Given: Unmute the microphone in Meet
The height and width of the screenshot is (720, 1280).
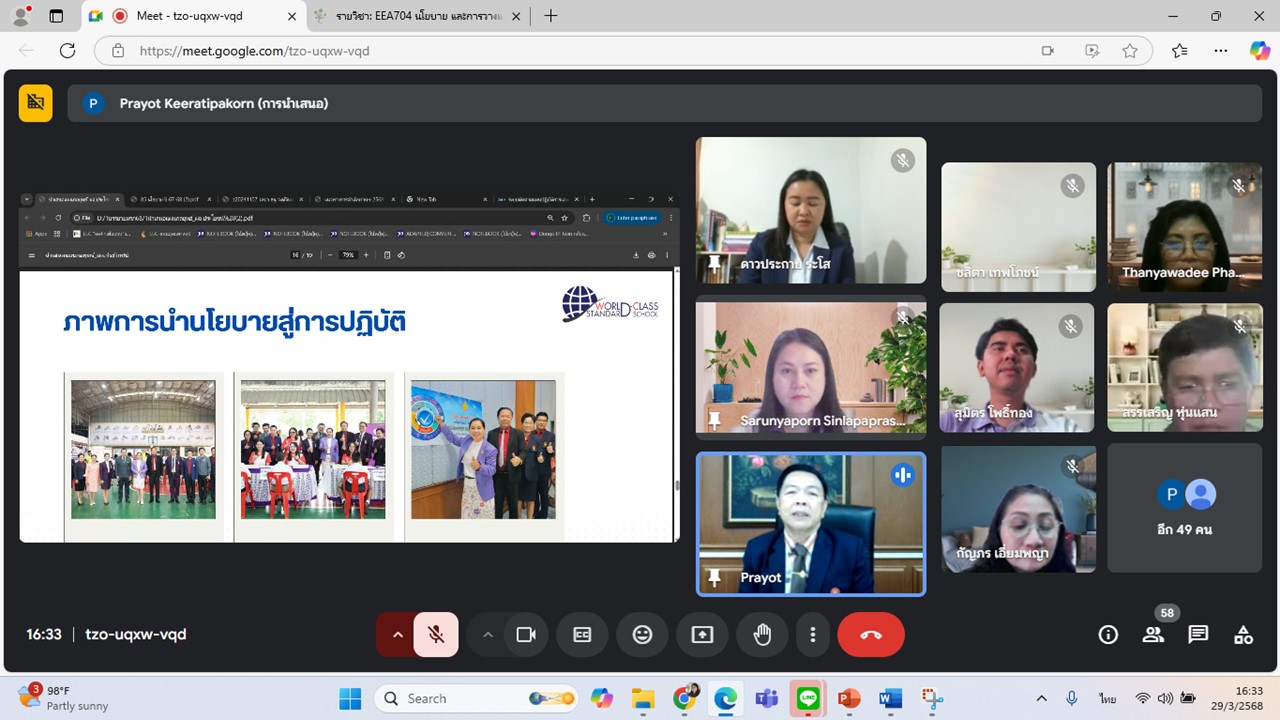Looking at the screenshot, I should [x=436, y=634].
